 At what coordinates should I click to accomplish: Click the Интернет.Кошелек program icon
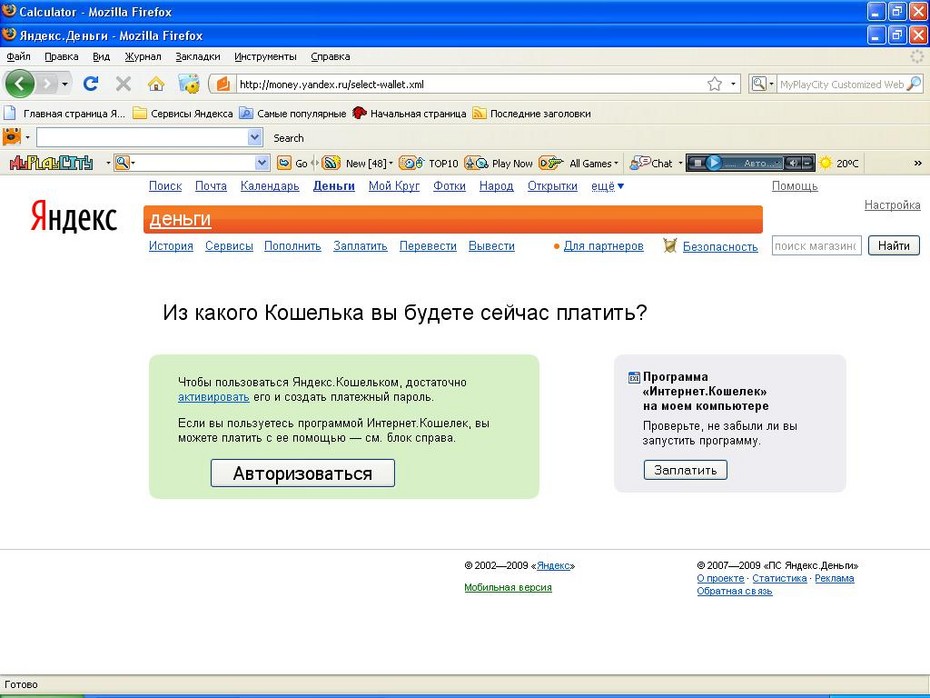pos(634,378)
